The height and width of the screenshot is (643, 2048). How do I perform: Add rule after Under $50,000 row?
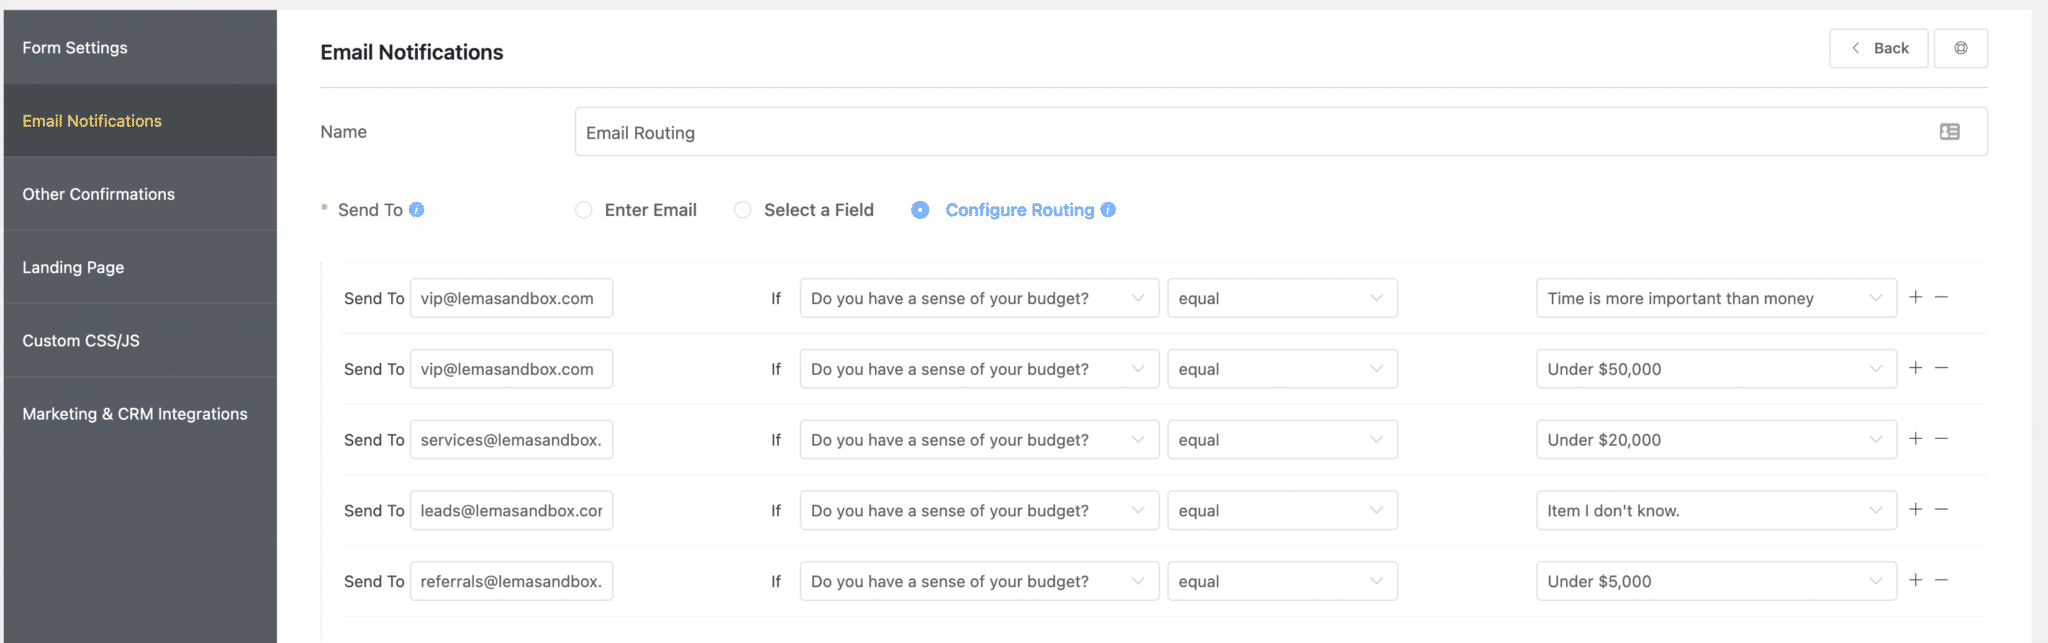pos(1915,368)
